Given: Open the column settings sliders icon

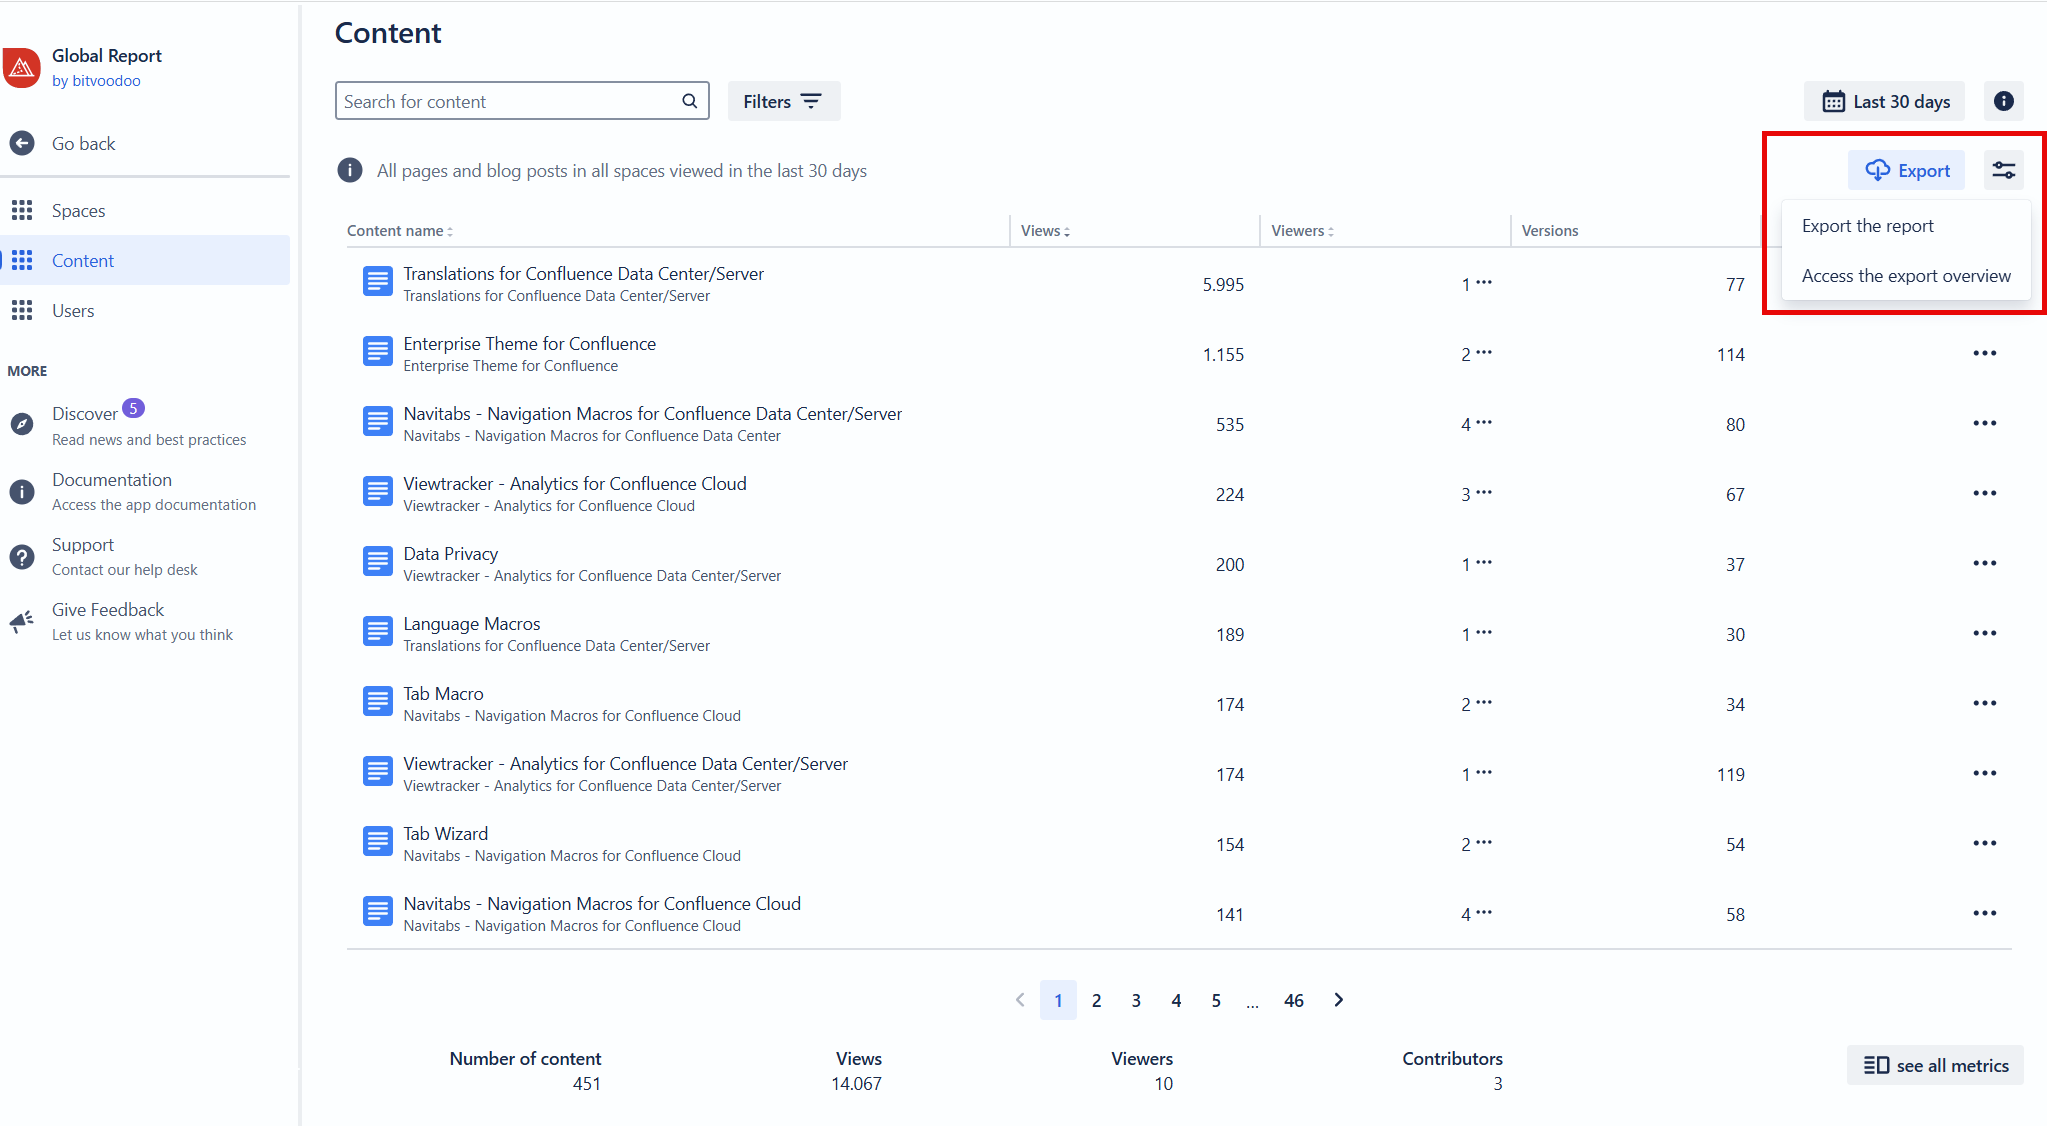Looking at the screenshot, I should click(x=2003, y=170).
